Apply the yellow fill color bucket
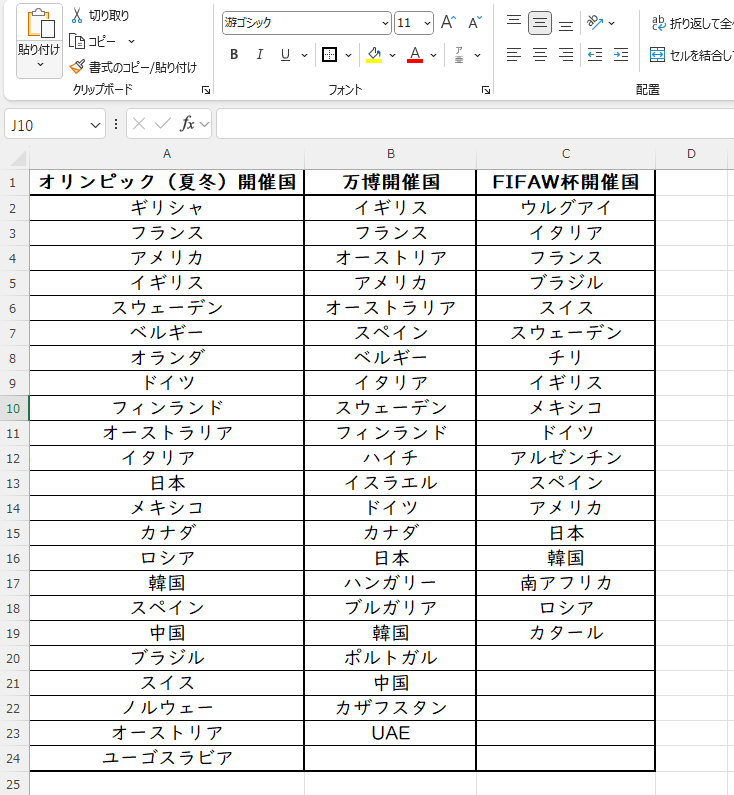This screenshot has height=795, width=734. 374,54
